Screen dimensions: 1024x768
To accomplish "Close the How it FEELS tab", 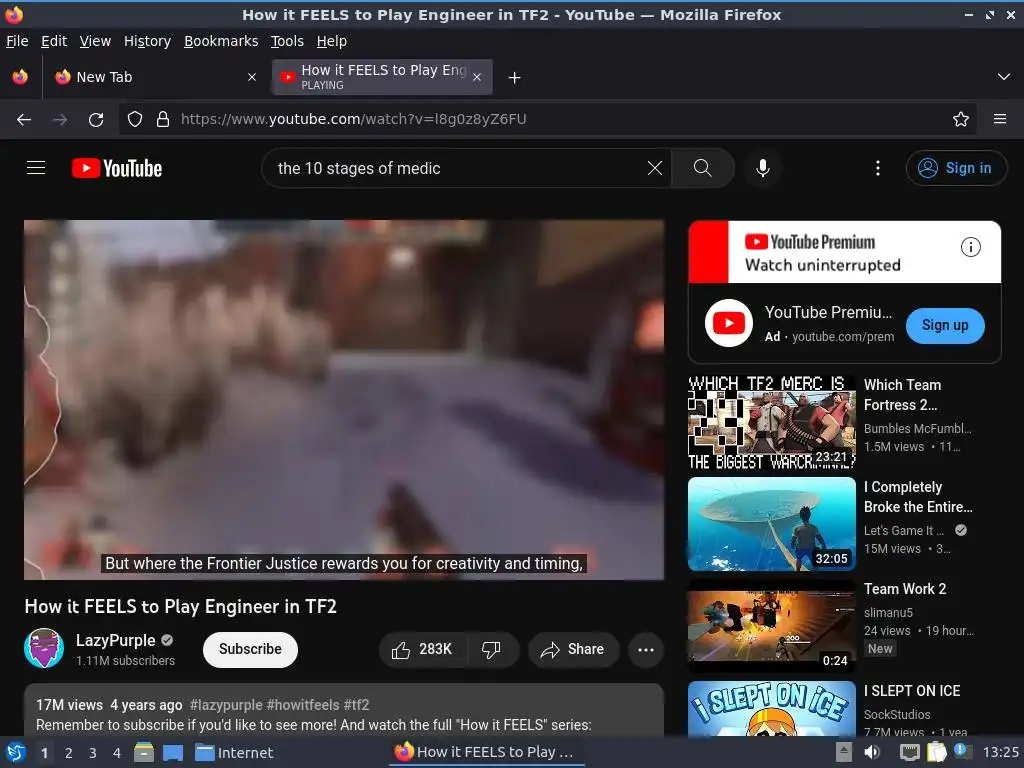I will click(x=477, y=77).
